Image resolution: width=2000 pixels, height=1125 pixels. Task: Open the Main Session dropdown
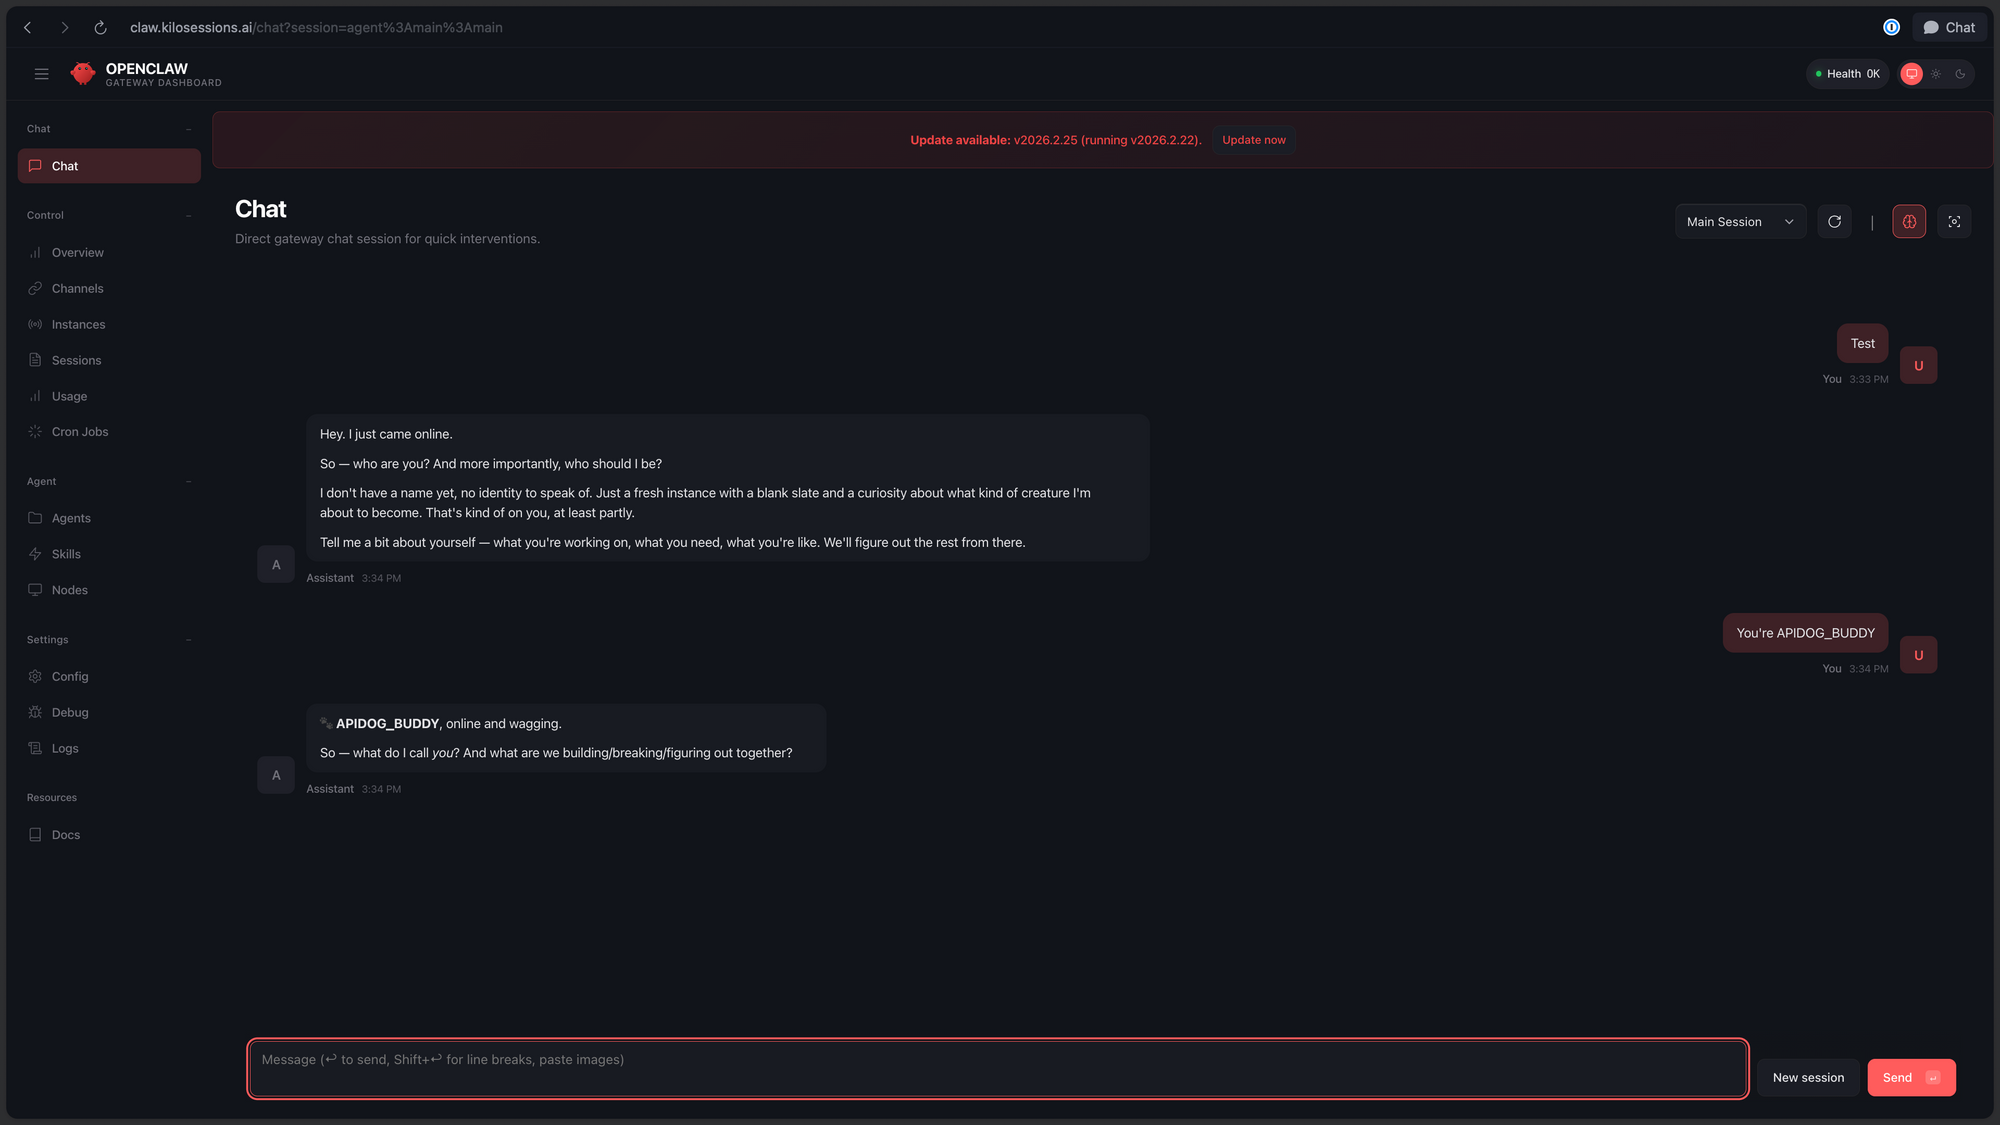(1740, 222)
